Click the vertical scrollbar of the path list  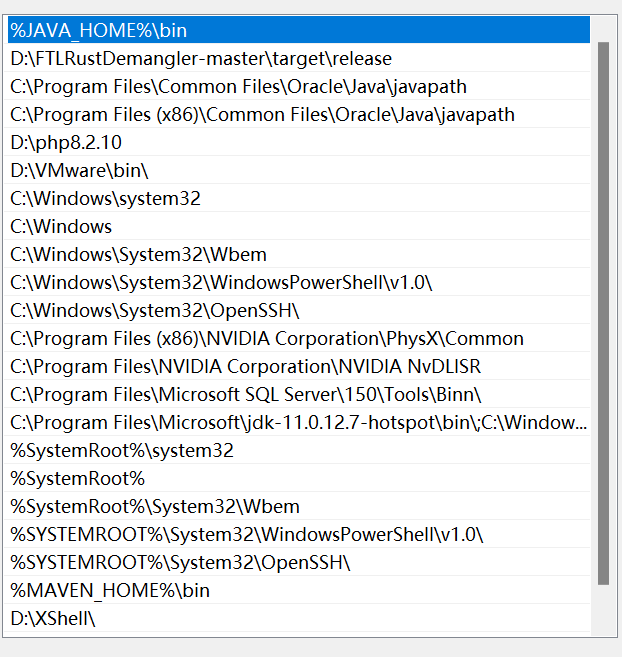coord(603,312)
